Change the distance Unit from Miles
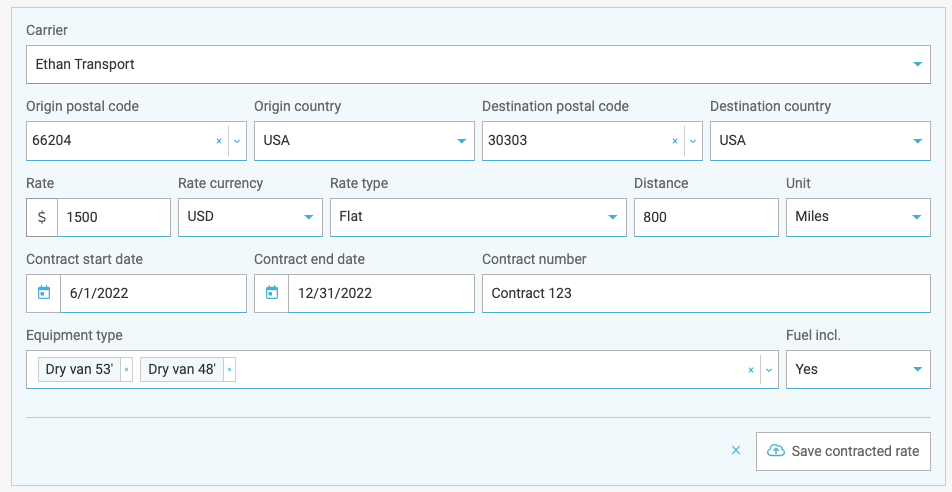 coord(858,217)
